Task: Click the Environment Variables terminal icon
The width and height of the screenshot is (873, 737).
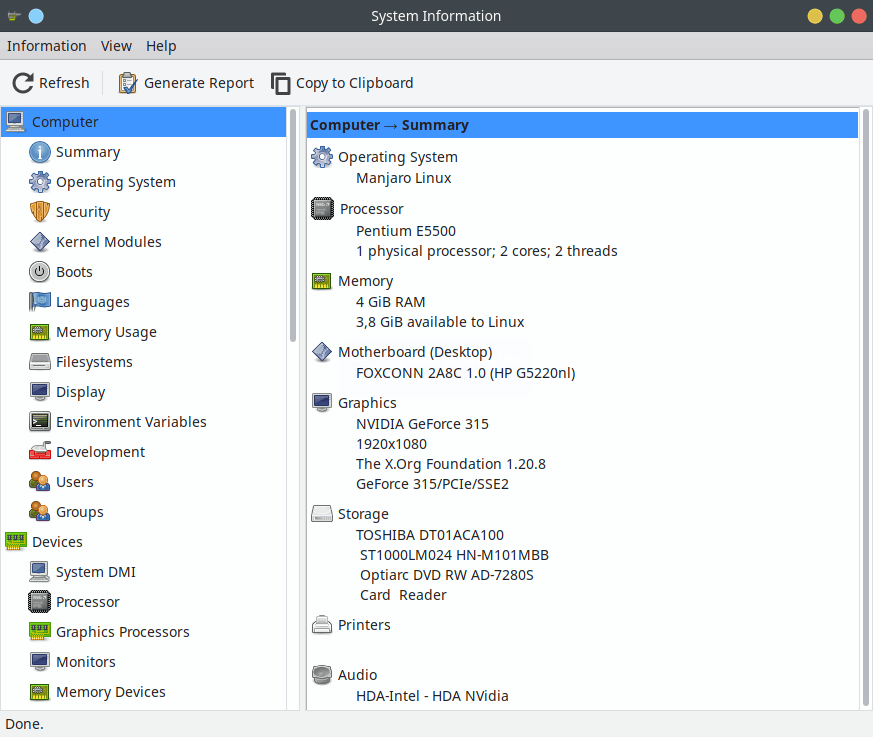Action: (x=40, y=422)
